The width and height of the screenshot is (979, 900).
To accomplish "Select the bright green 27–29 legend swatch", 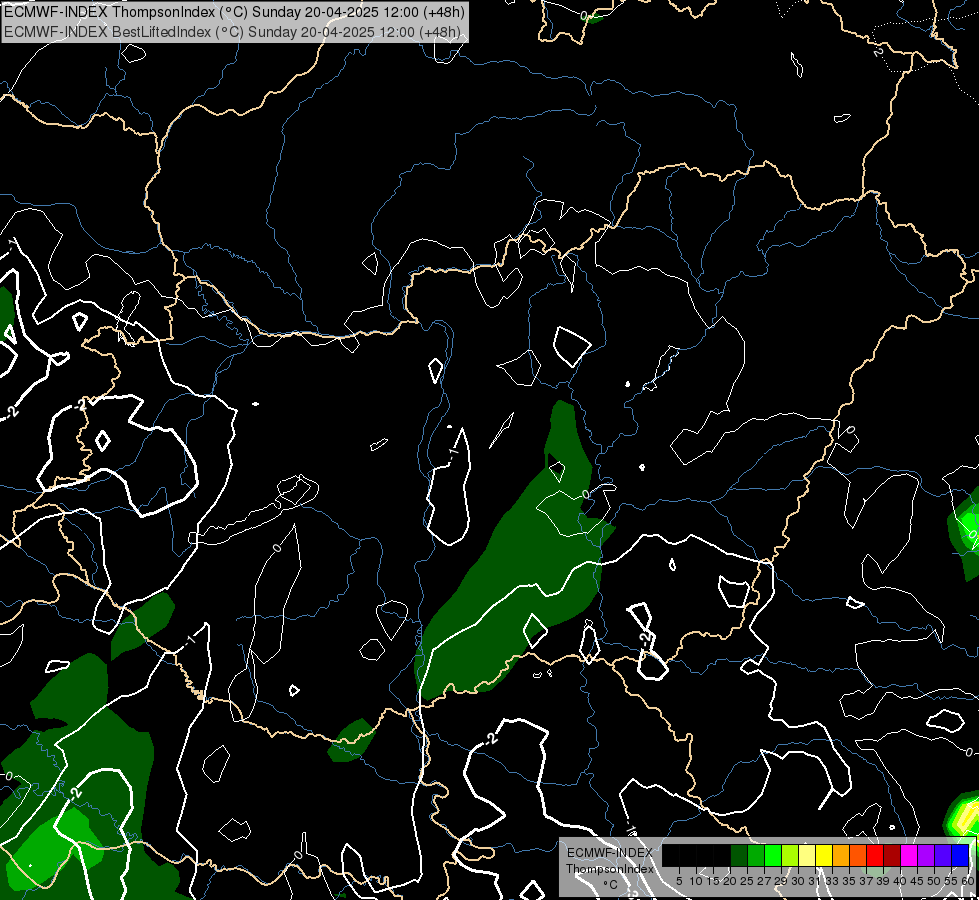I will [x=773, y=855].
